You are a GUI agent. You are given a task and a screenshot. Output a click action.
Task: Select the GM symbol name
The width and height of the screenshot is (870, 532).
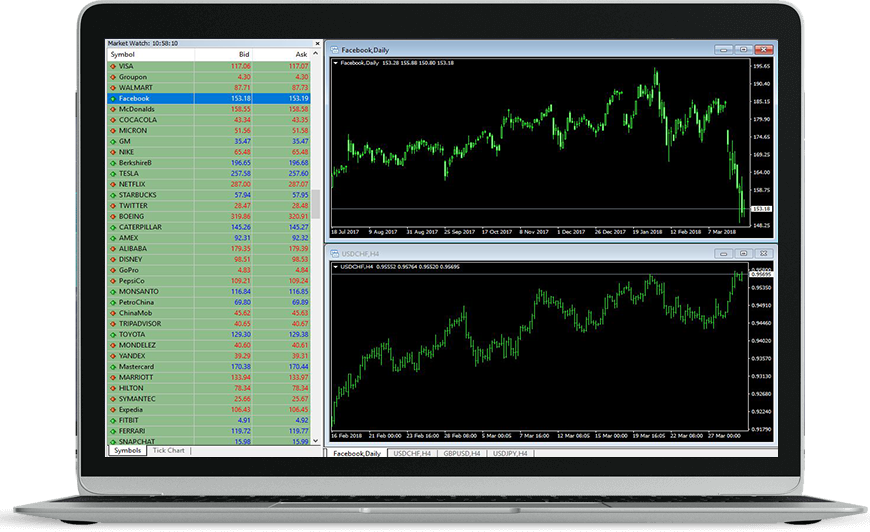click(124, 141)
